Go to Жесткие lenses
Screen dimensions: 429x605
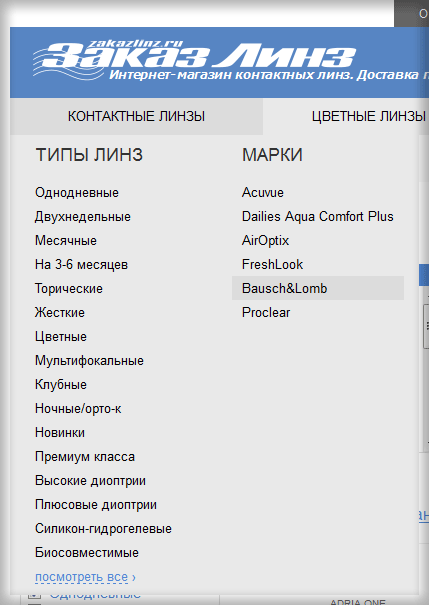tap(60, 313)
